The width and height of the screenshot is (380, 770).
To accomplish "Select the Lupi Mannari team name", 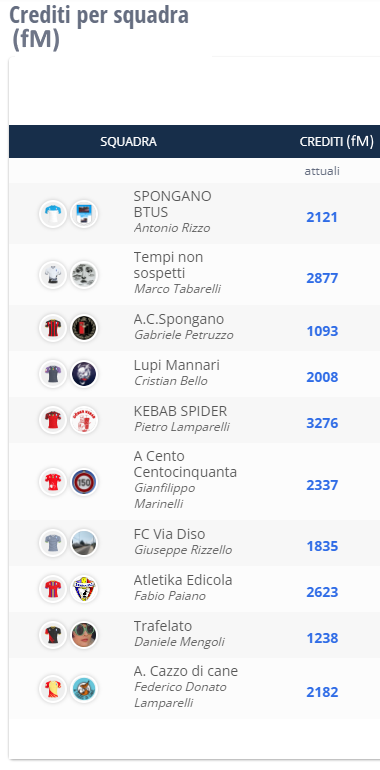I will [x=177, y=365].
